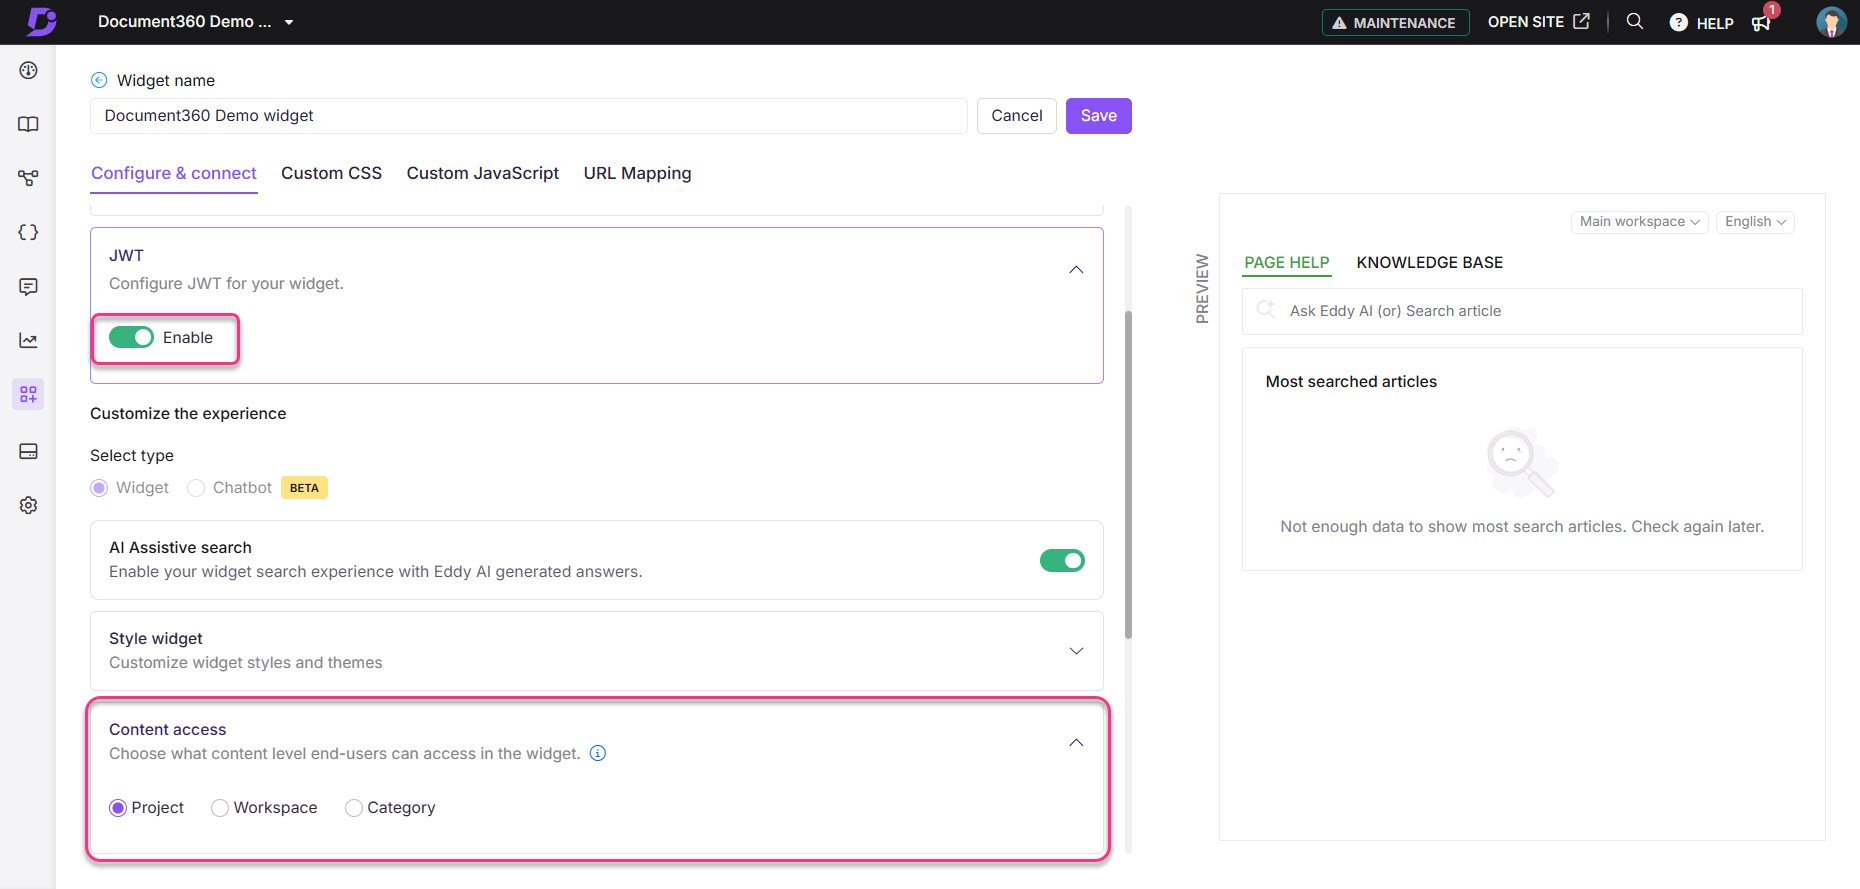This screenshot has height=889, width=1860.
Task: Open the announcements megaphone icon
Action: (1761, 22)
